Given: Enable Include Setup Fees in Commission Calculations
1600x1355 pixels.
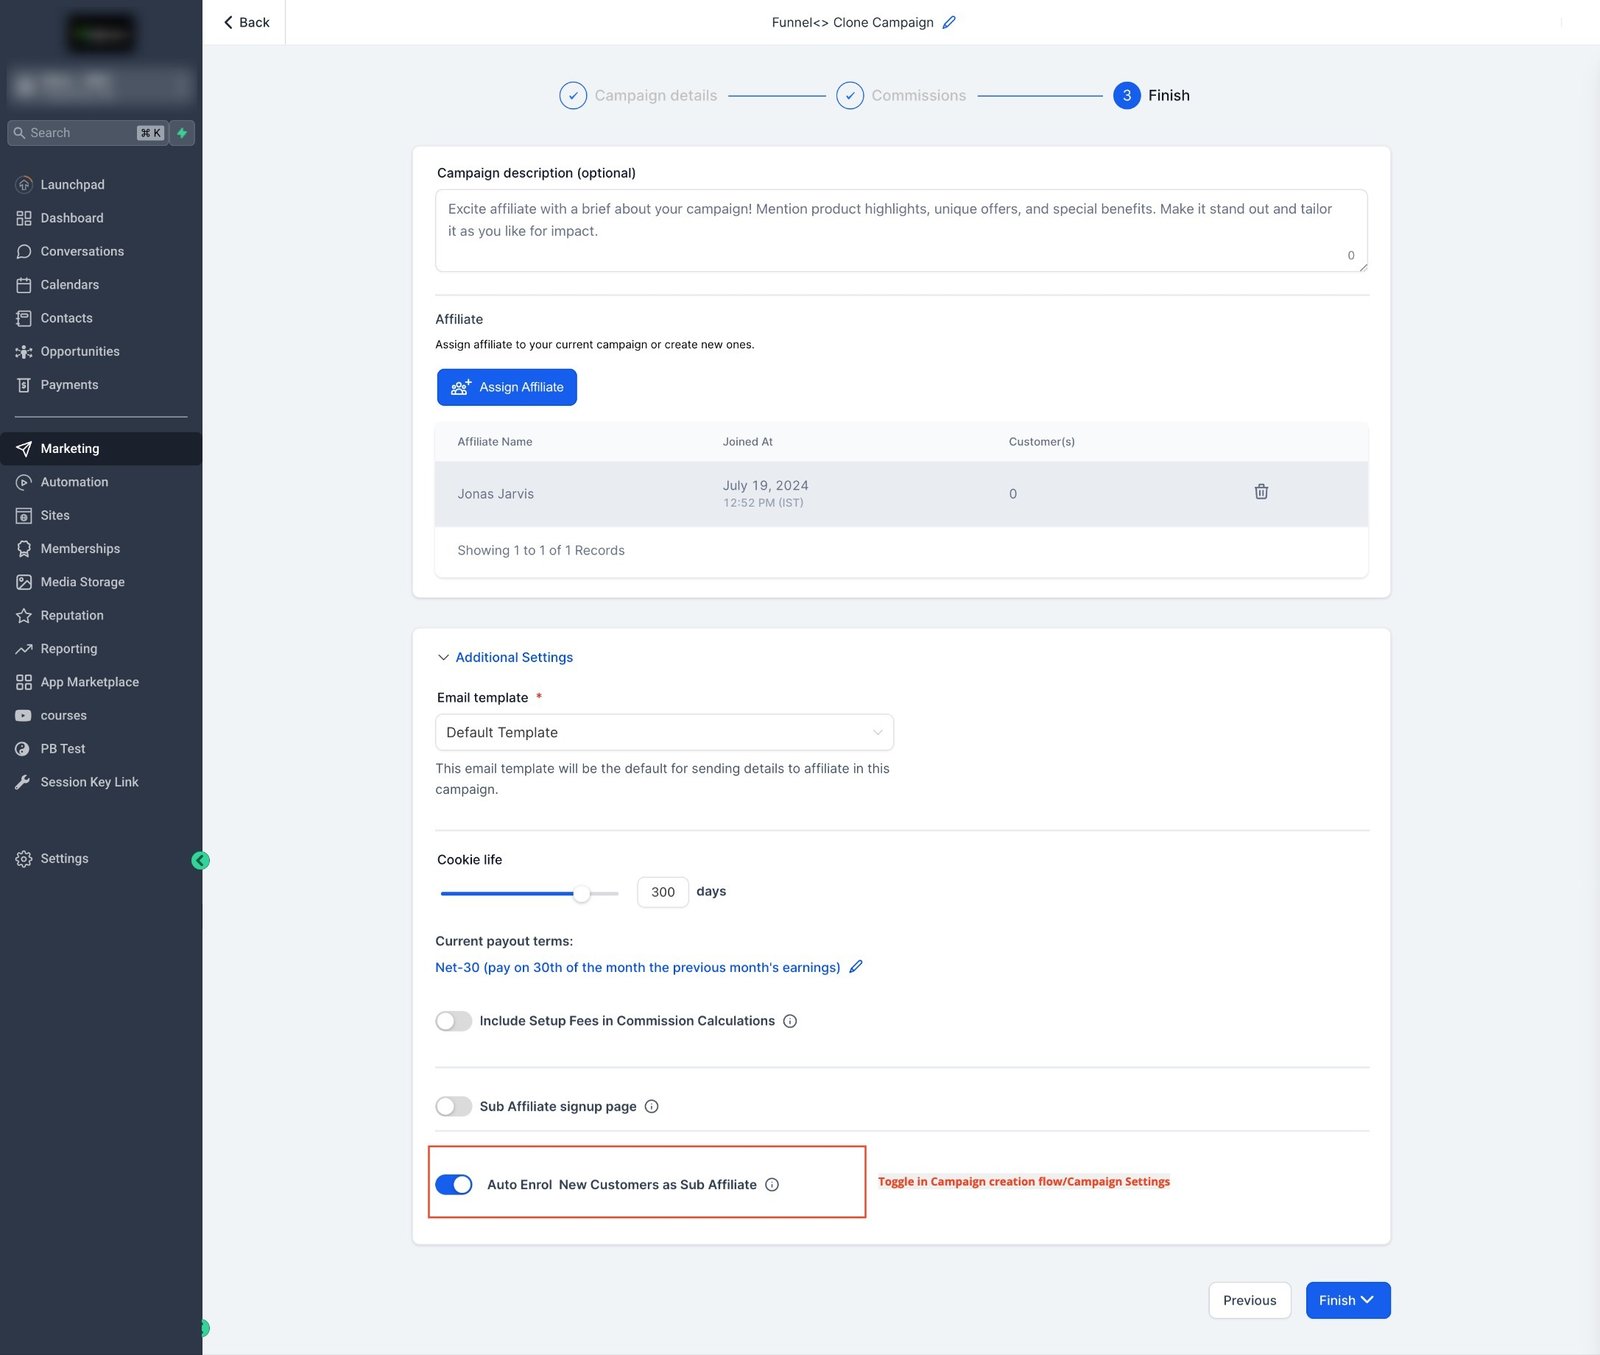Looking at the screenshot, I should click(454, 1021).
